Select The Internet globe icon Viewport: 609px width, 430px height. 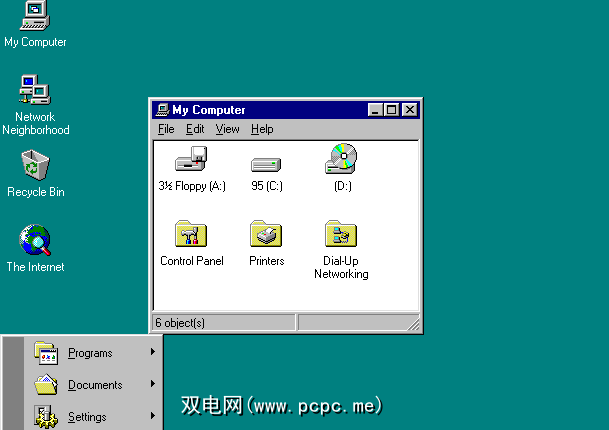pyautogui.click(x=35, y=240)
